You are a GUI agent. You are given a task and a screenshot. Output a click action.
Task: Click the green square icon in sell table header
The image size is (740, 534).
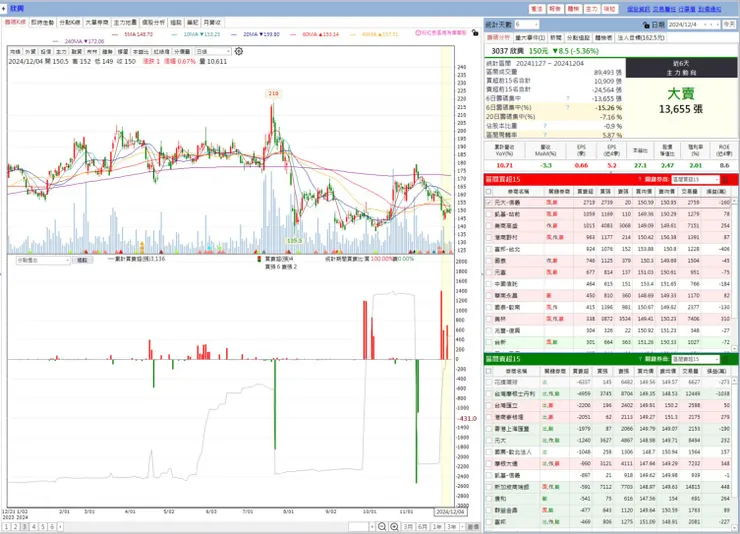[725, 359]
